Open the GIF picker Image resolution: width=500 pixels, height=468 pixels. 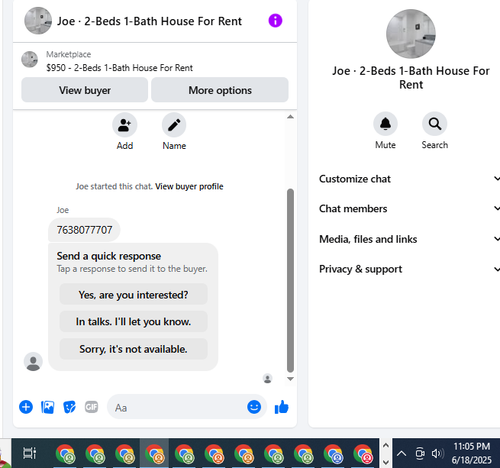point(91,407)
